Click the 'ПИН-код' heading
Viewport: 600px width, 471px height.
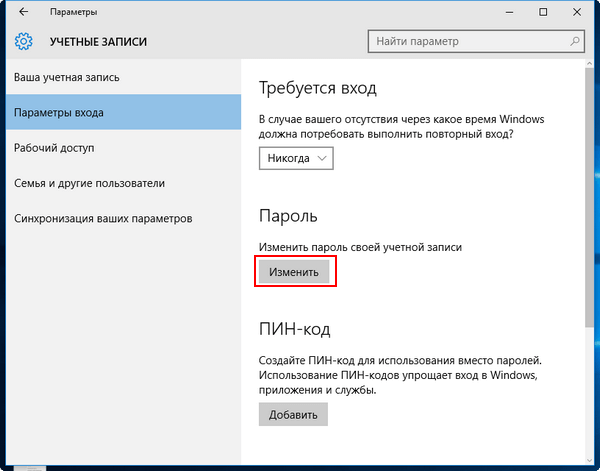[x=294, y=329]
